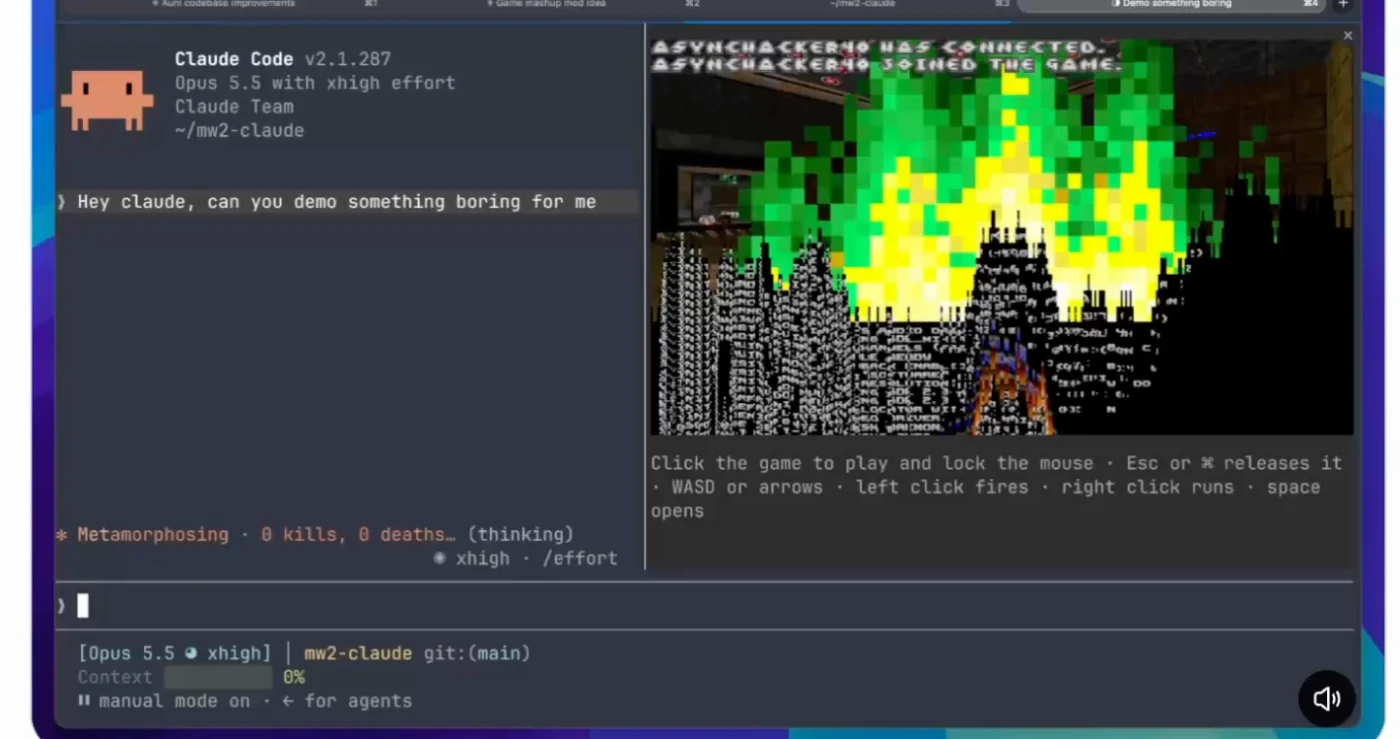Click the 'Claude Code v2.1.287' title
The height and width of the screenshot is (739, 1400).
tap(283, 59)
